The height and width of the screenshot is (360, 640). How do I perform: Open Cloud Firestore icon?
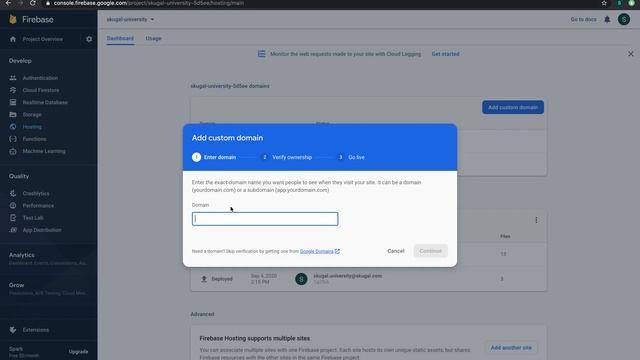click(13, 90)
